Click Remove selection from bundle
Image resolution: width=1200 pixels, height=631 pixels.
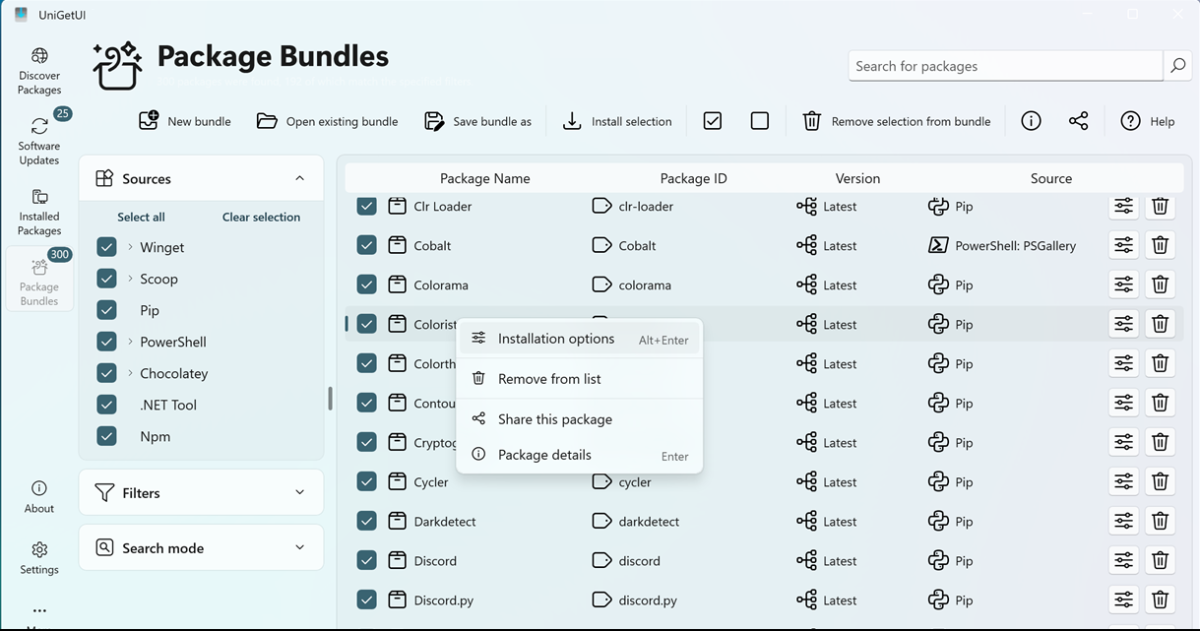(897, 121)
